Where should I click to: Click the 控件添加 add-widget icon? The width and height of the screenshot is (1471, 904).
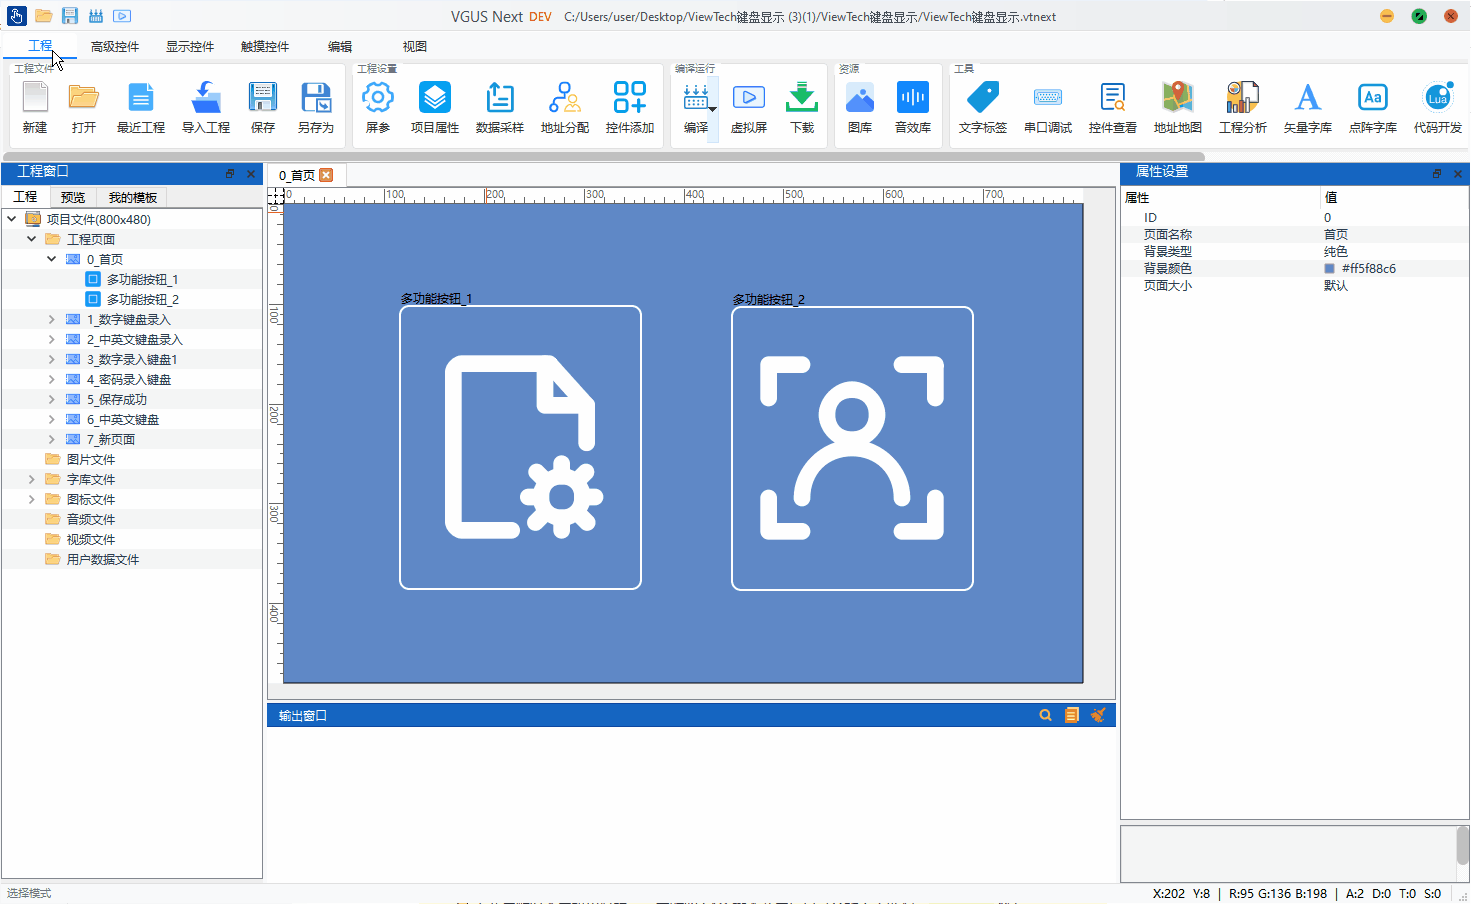630,107
